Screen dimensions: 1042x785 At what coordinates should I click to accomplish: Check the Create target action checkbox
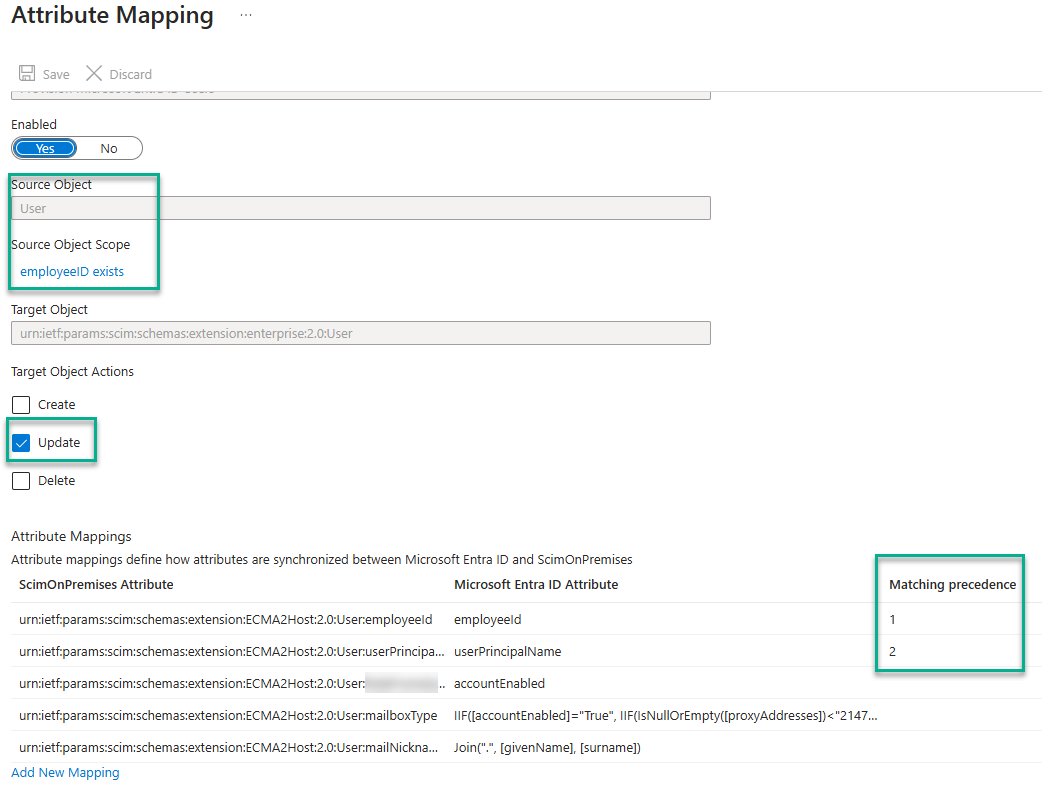[21, 405]
